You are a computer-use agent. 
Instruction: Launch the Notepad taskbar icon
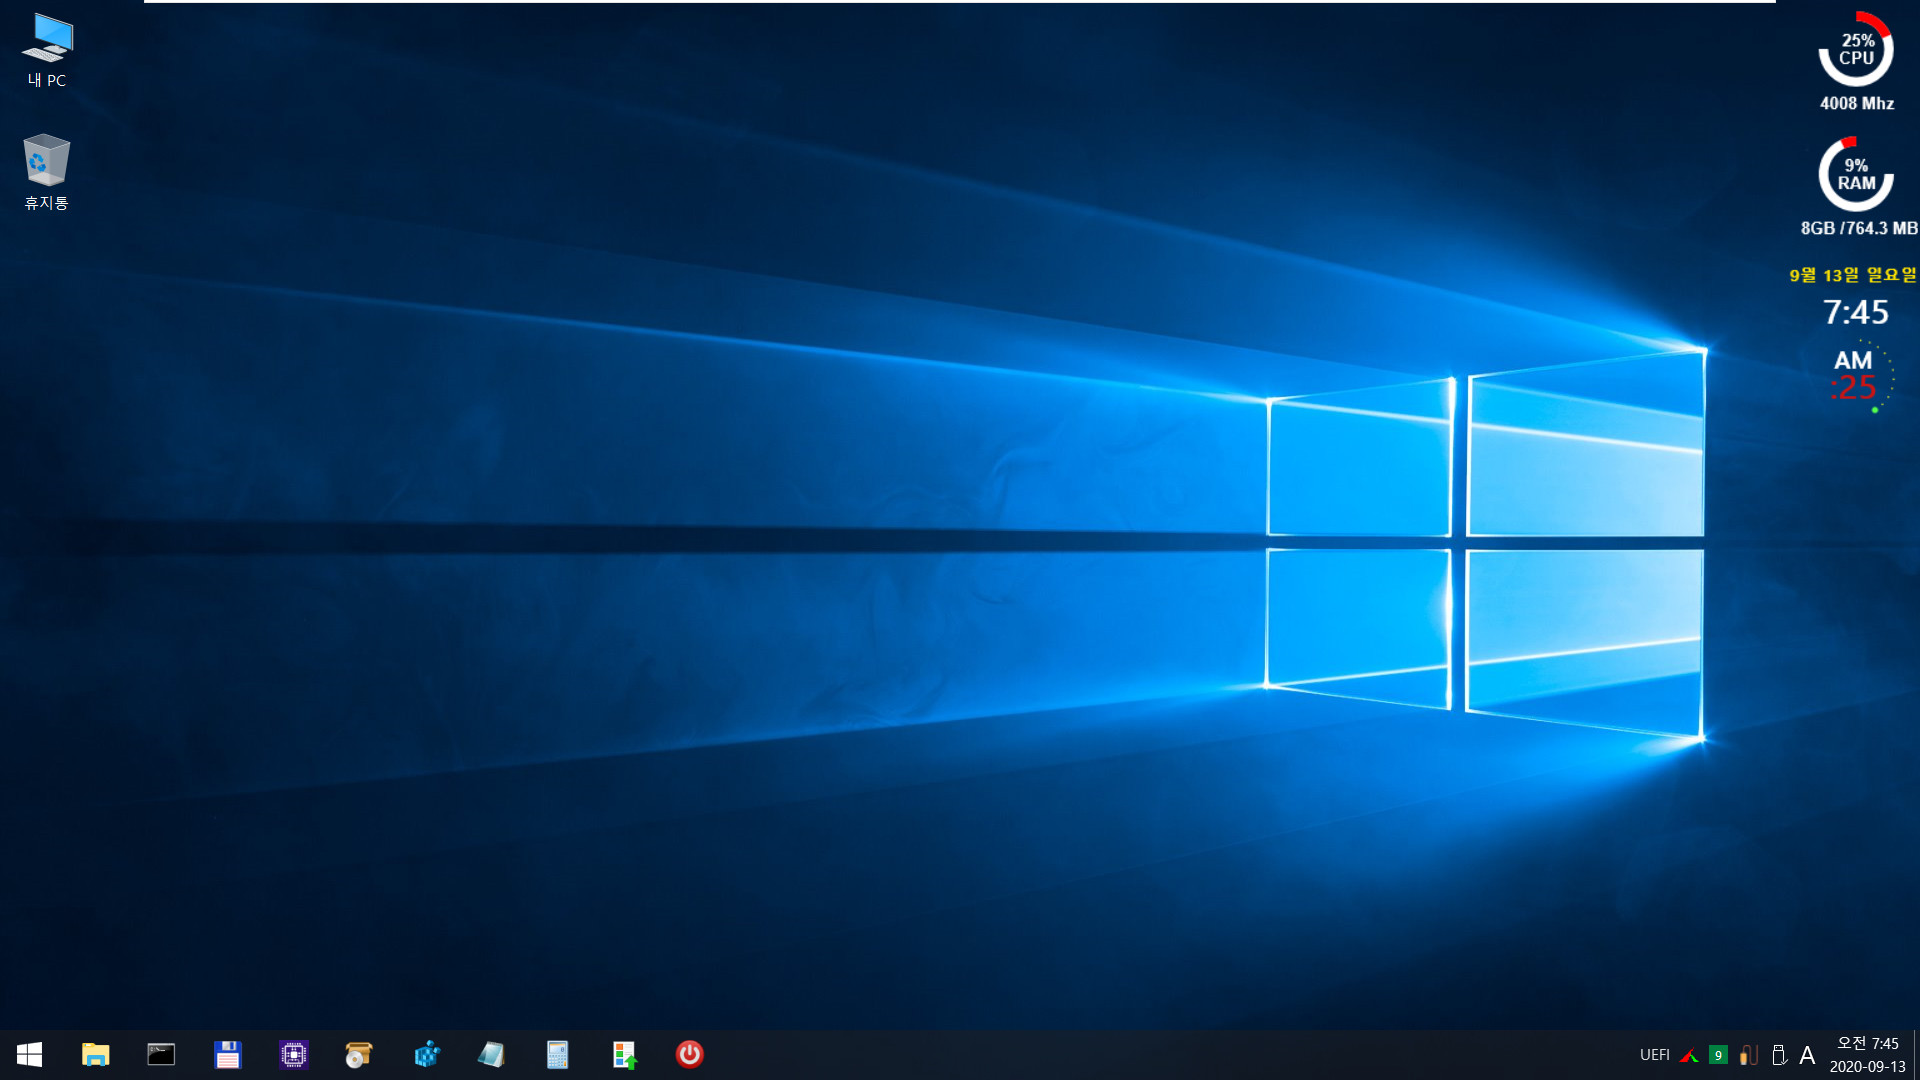pos(491,1055)
